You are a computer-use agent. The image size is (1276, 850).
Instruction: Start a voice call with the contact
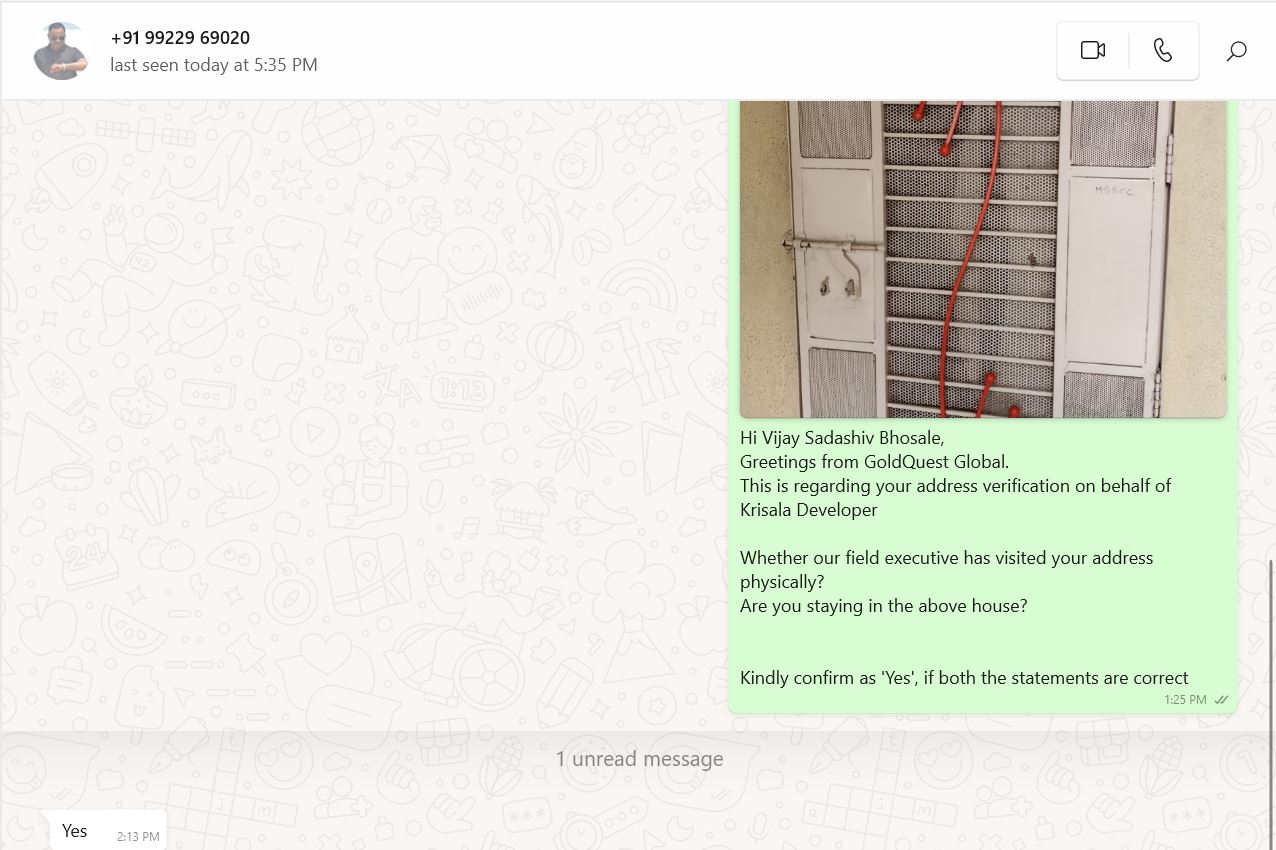pos(1163,50)
